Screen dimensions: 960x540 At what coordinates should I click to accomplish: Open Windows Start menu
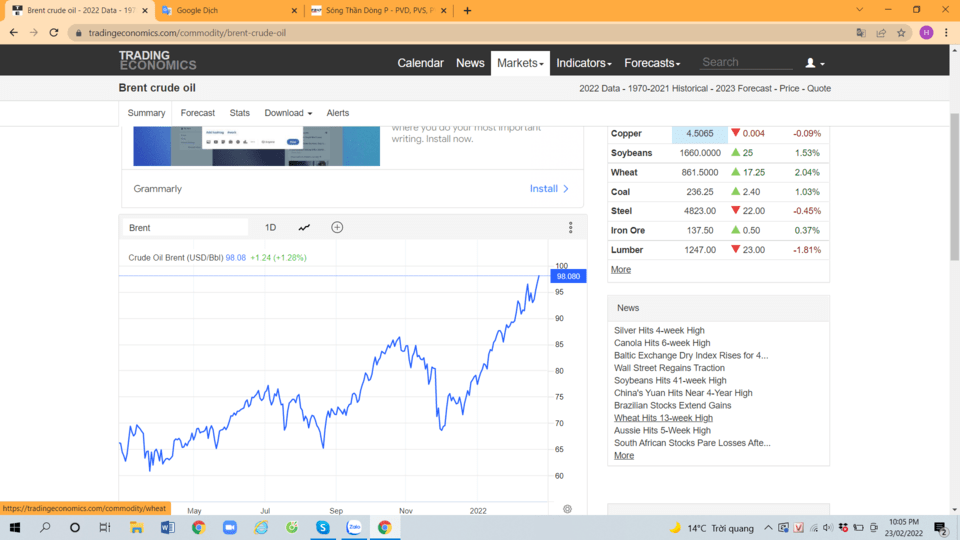[x=15, y=527]
